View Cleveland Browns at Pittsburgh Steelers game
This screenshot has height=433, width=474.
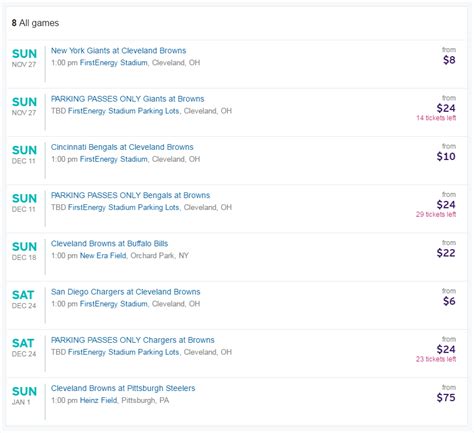tap(123, 388)
